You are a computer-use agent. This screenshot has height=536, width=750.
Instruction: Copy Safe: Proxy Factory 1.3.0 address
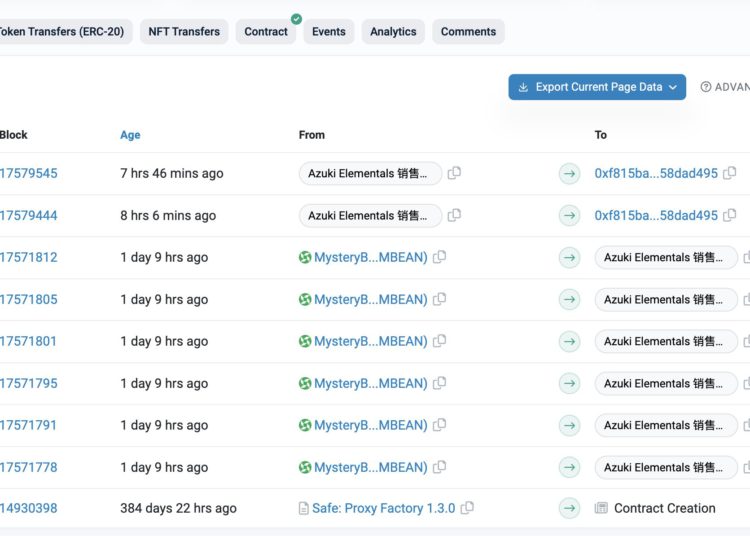[467, 508]
